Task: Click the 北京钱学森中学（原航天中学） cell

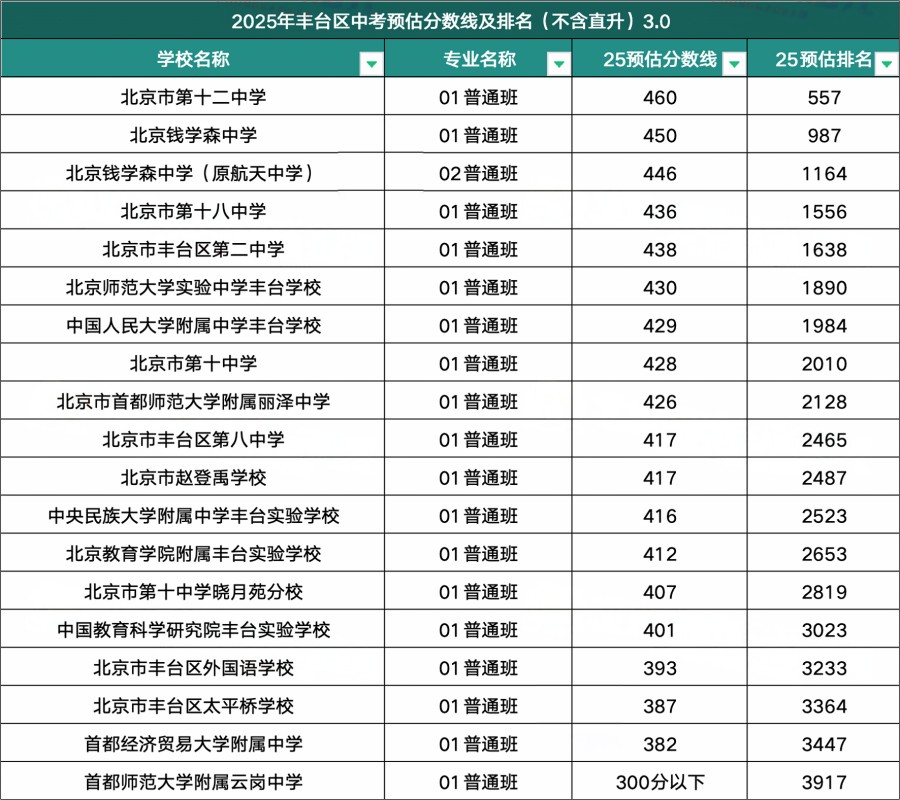Action: coord(195,172)
